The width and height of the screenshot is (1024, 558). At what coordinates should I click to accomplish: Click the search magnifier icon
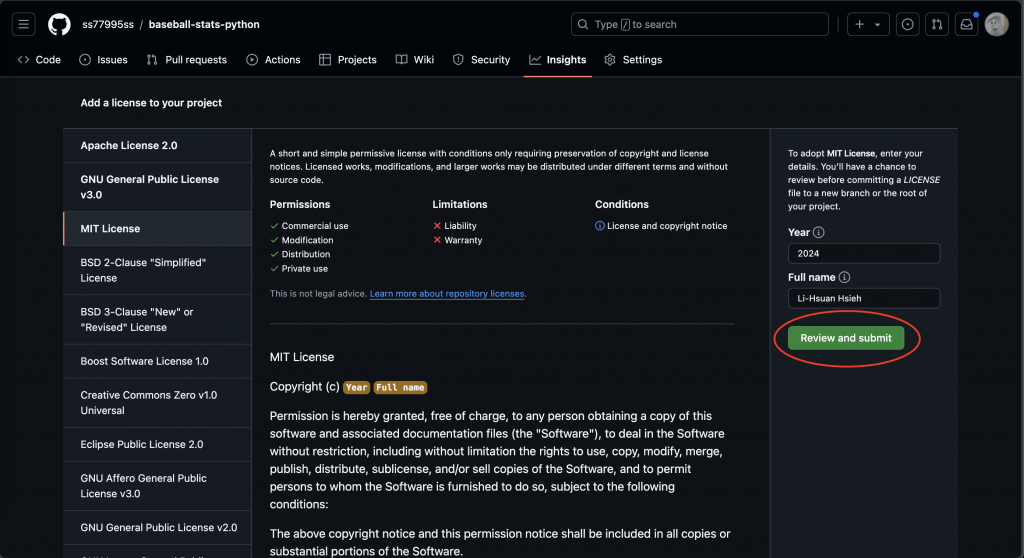point(583,25)
